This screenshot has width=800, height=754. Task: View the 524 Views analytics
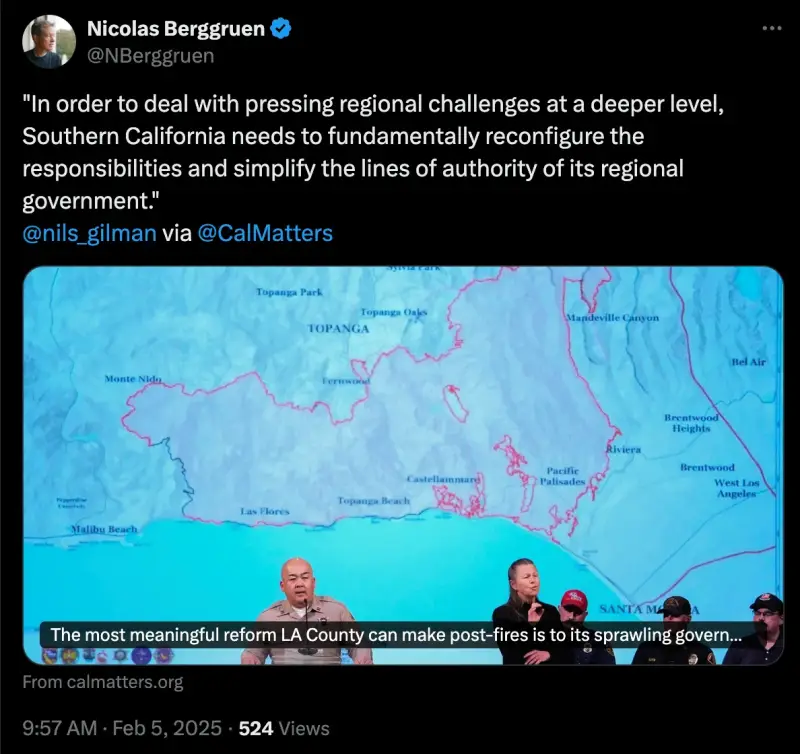284,728
